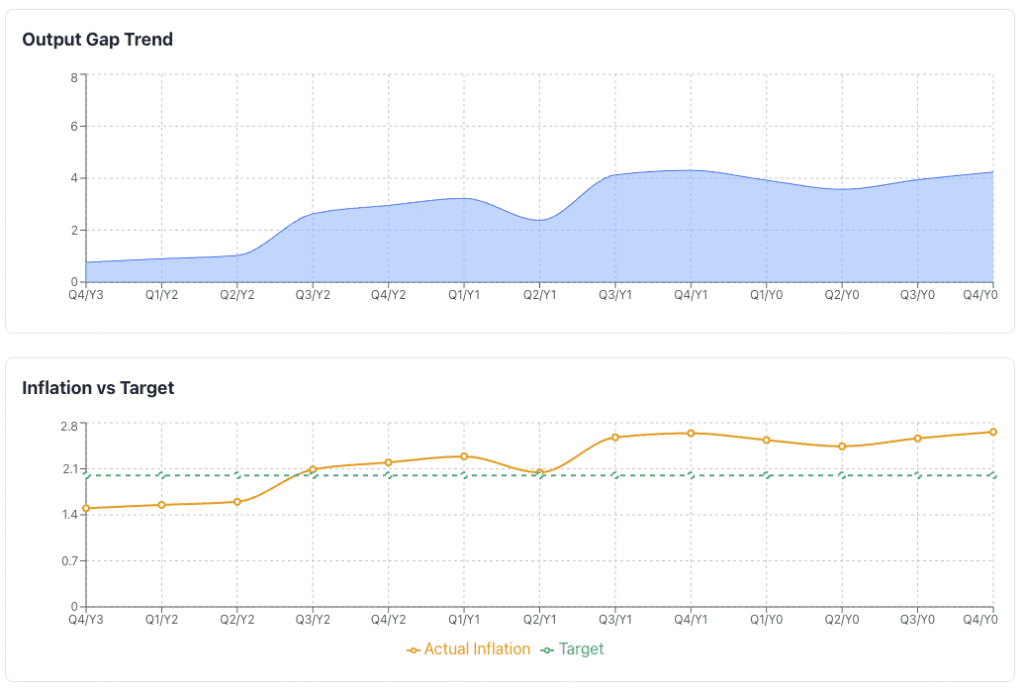1024x694 pixels.
Task: Click the Actual Inflation legend marker icon
Action: click(413, 650)
